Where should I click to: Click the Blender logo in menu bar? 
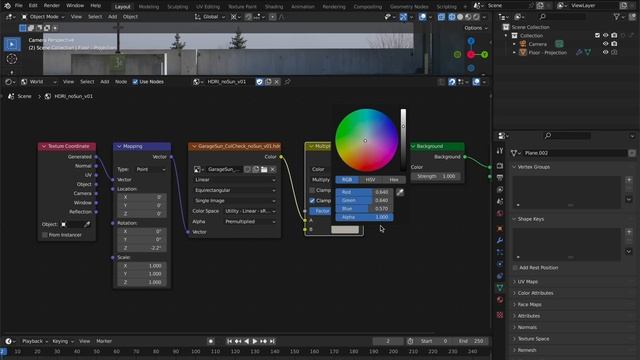[x=7, y=6]
